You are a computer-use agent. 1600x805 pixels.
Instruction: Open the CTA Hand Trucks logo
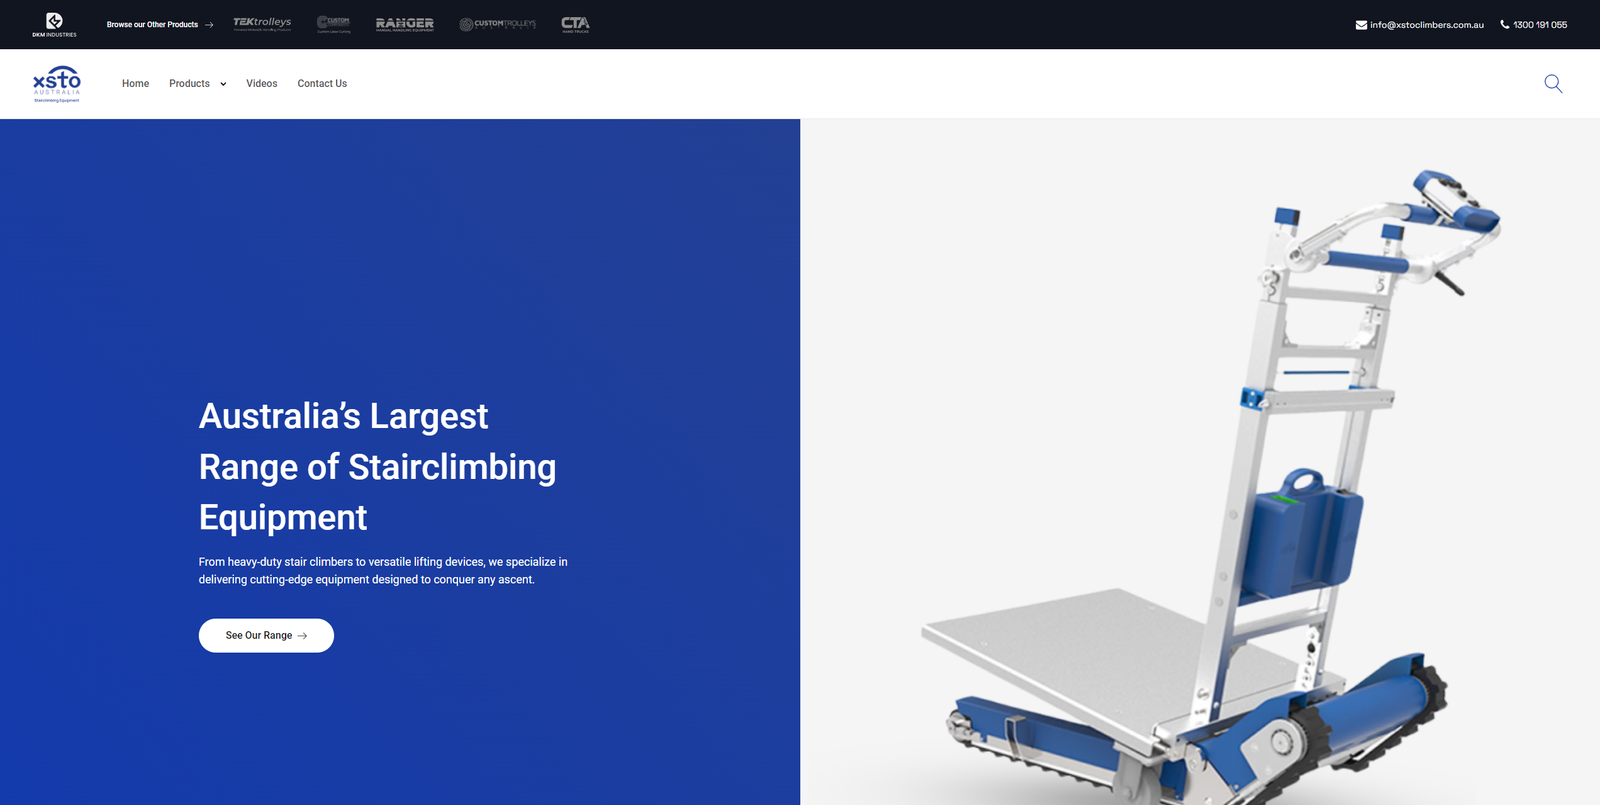575,24
